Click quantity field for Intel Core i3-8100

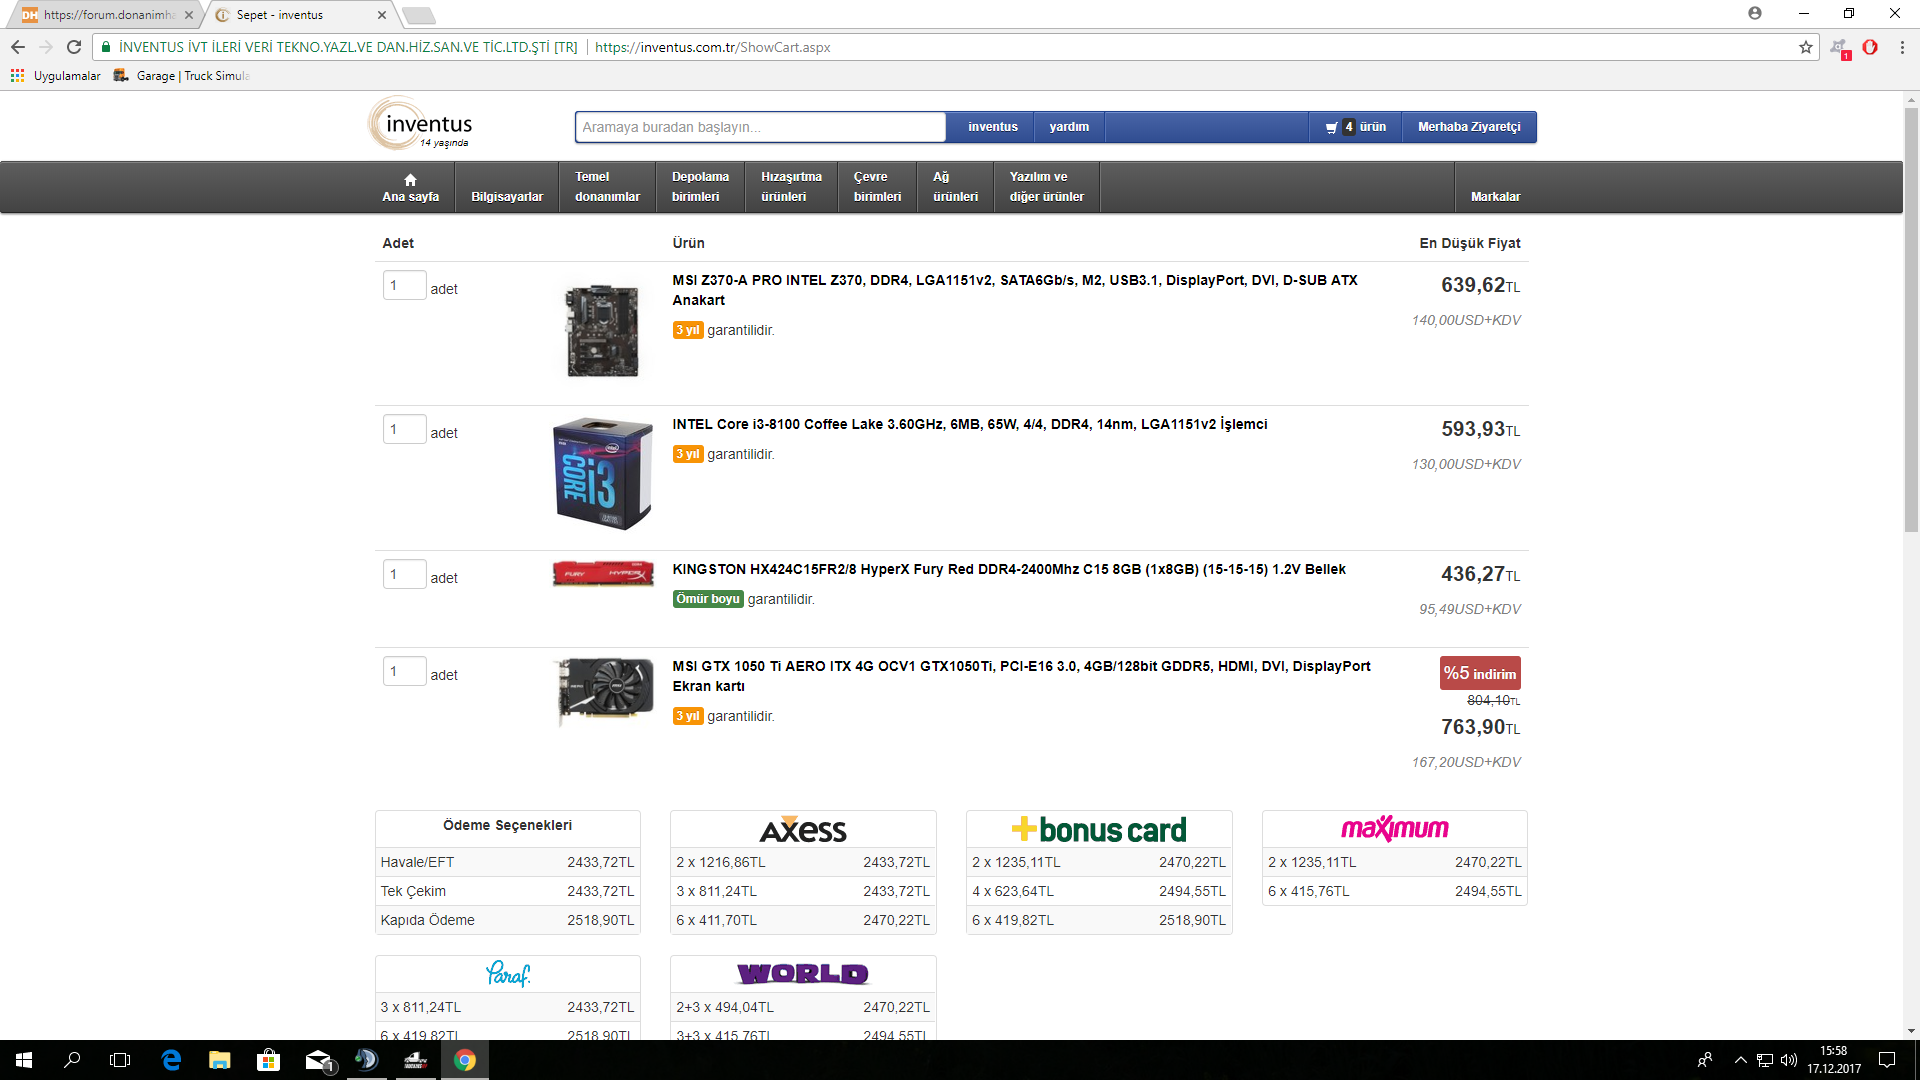coord(404,429)
